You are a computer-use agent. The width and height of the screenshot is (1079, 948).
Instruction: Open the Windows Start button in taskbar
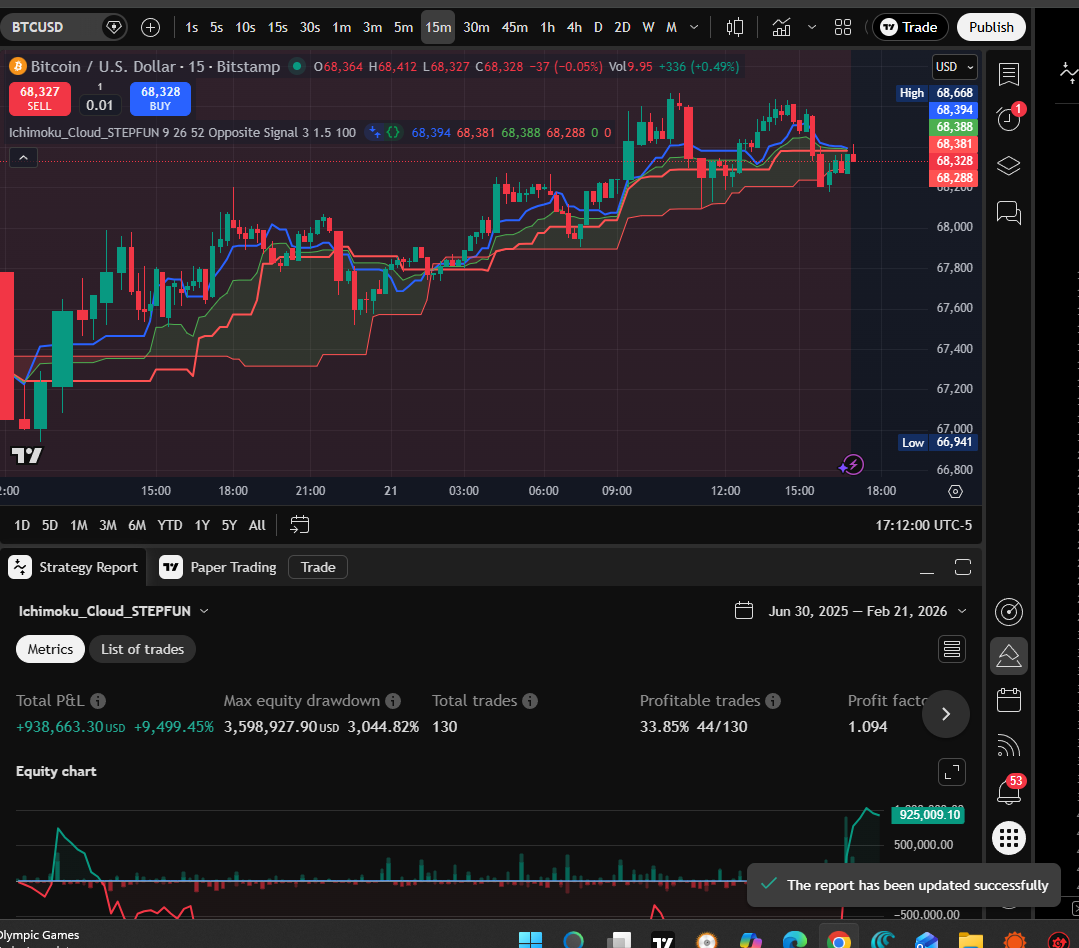[530, 940]
